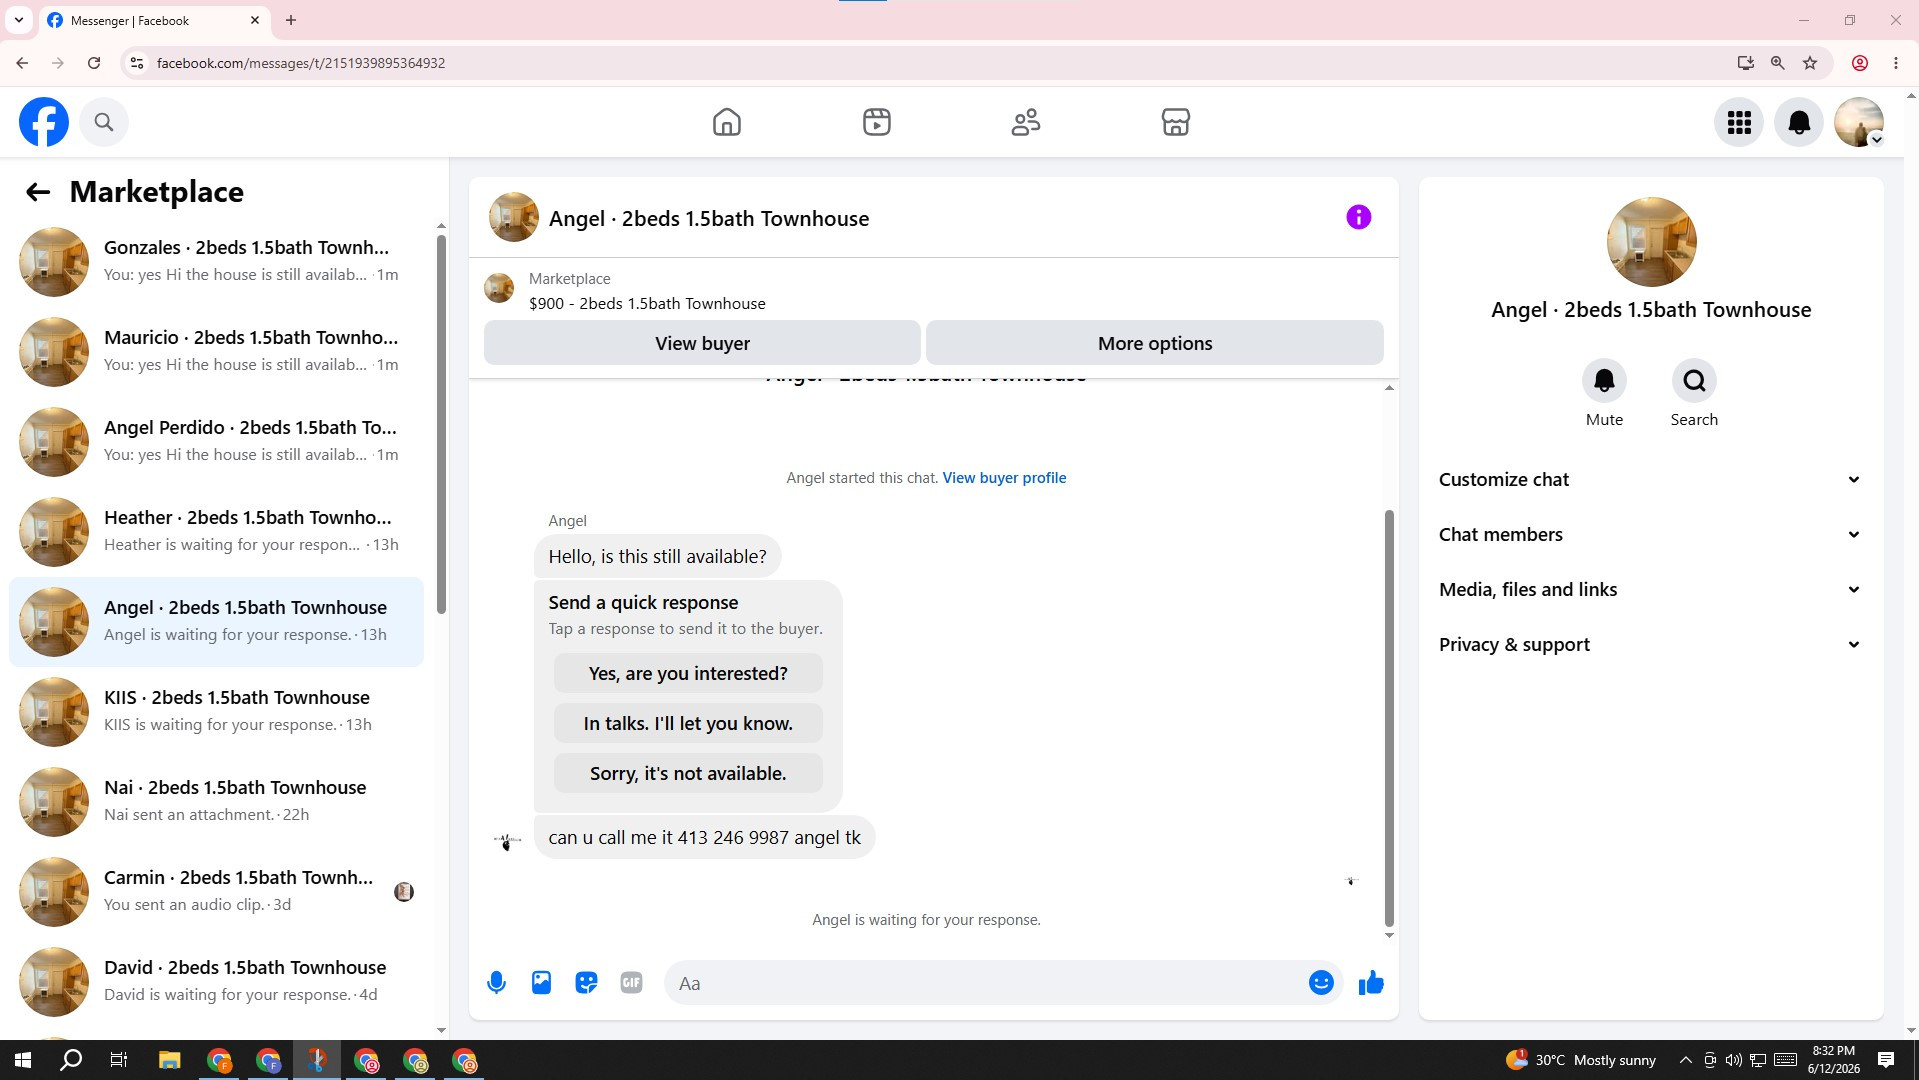Open a new browser tab
Screen dimensions: 1919x1080
(x=290, y=20)
